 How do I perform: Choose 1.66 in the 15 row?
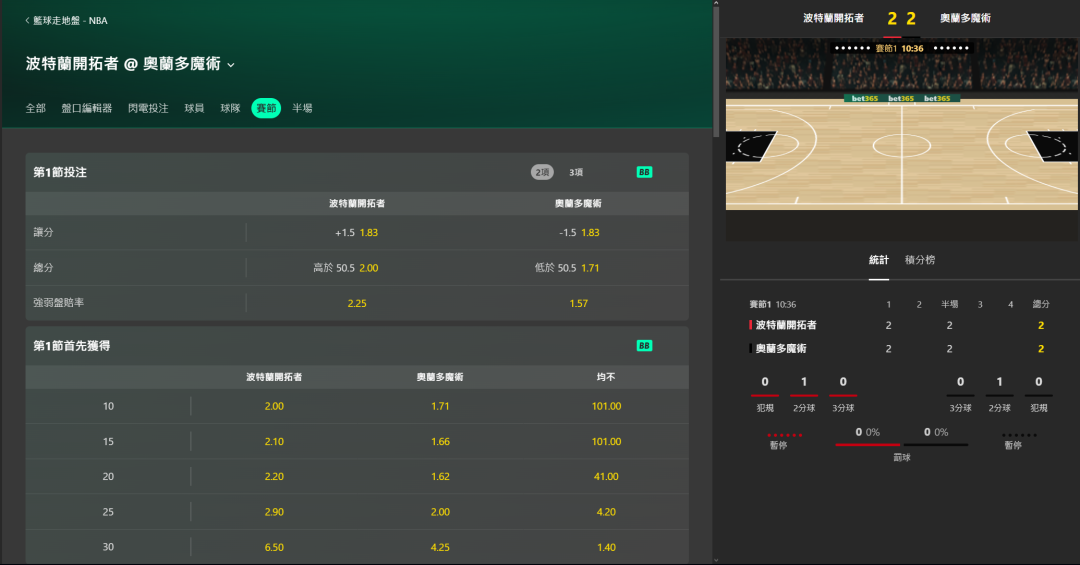pyautogui.click(x=440, y=442)
